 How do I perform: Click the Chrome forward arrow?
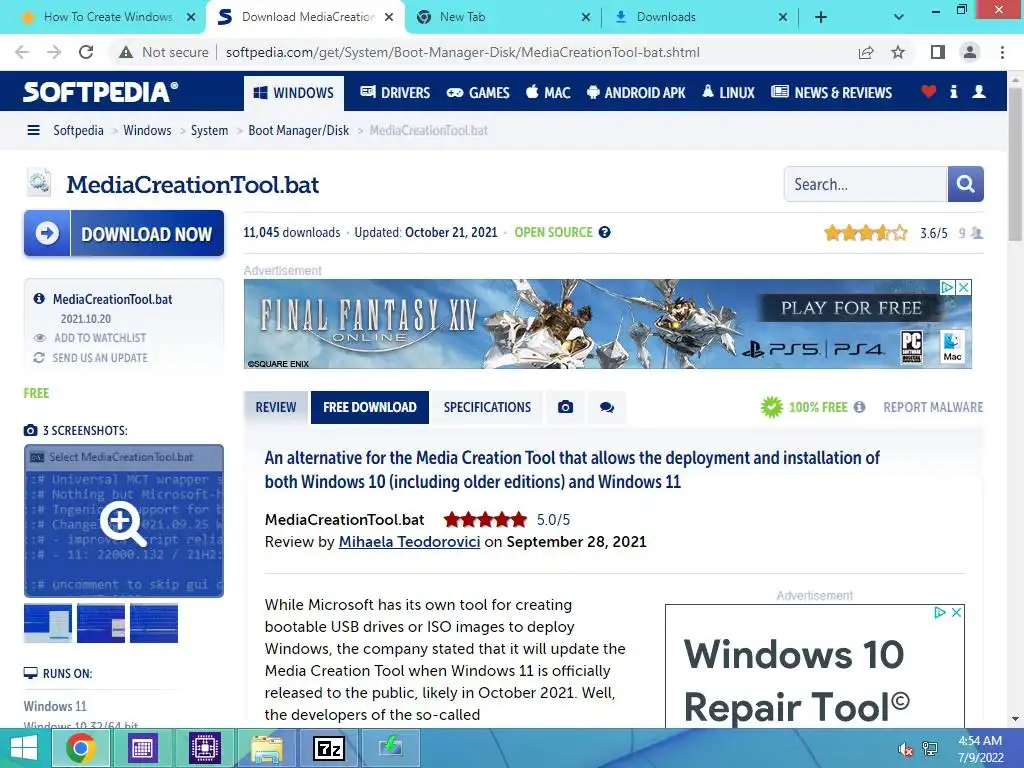(x=54, y=52)
